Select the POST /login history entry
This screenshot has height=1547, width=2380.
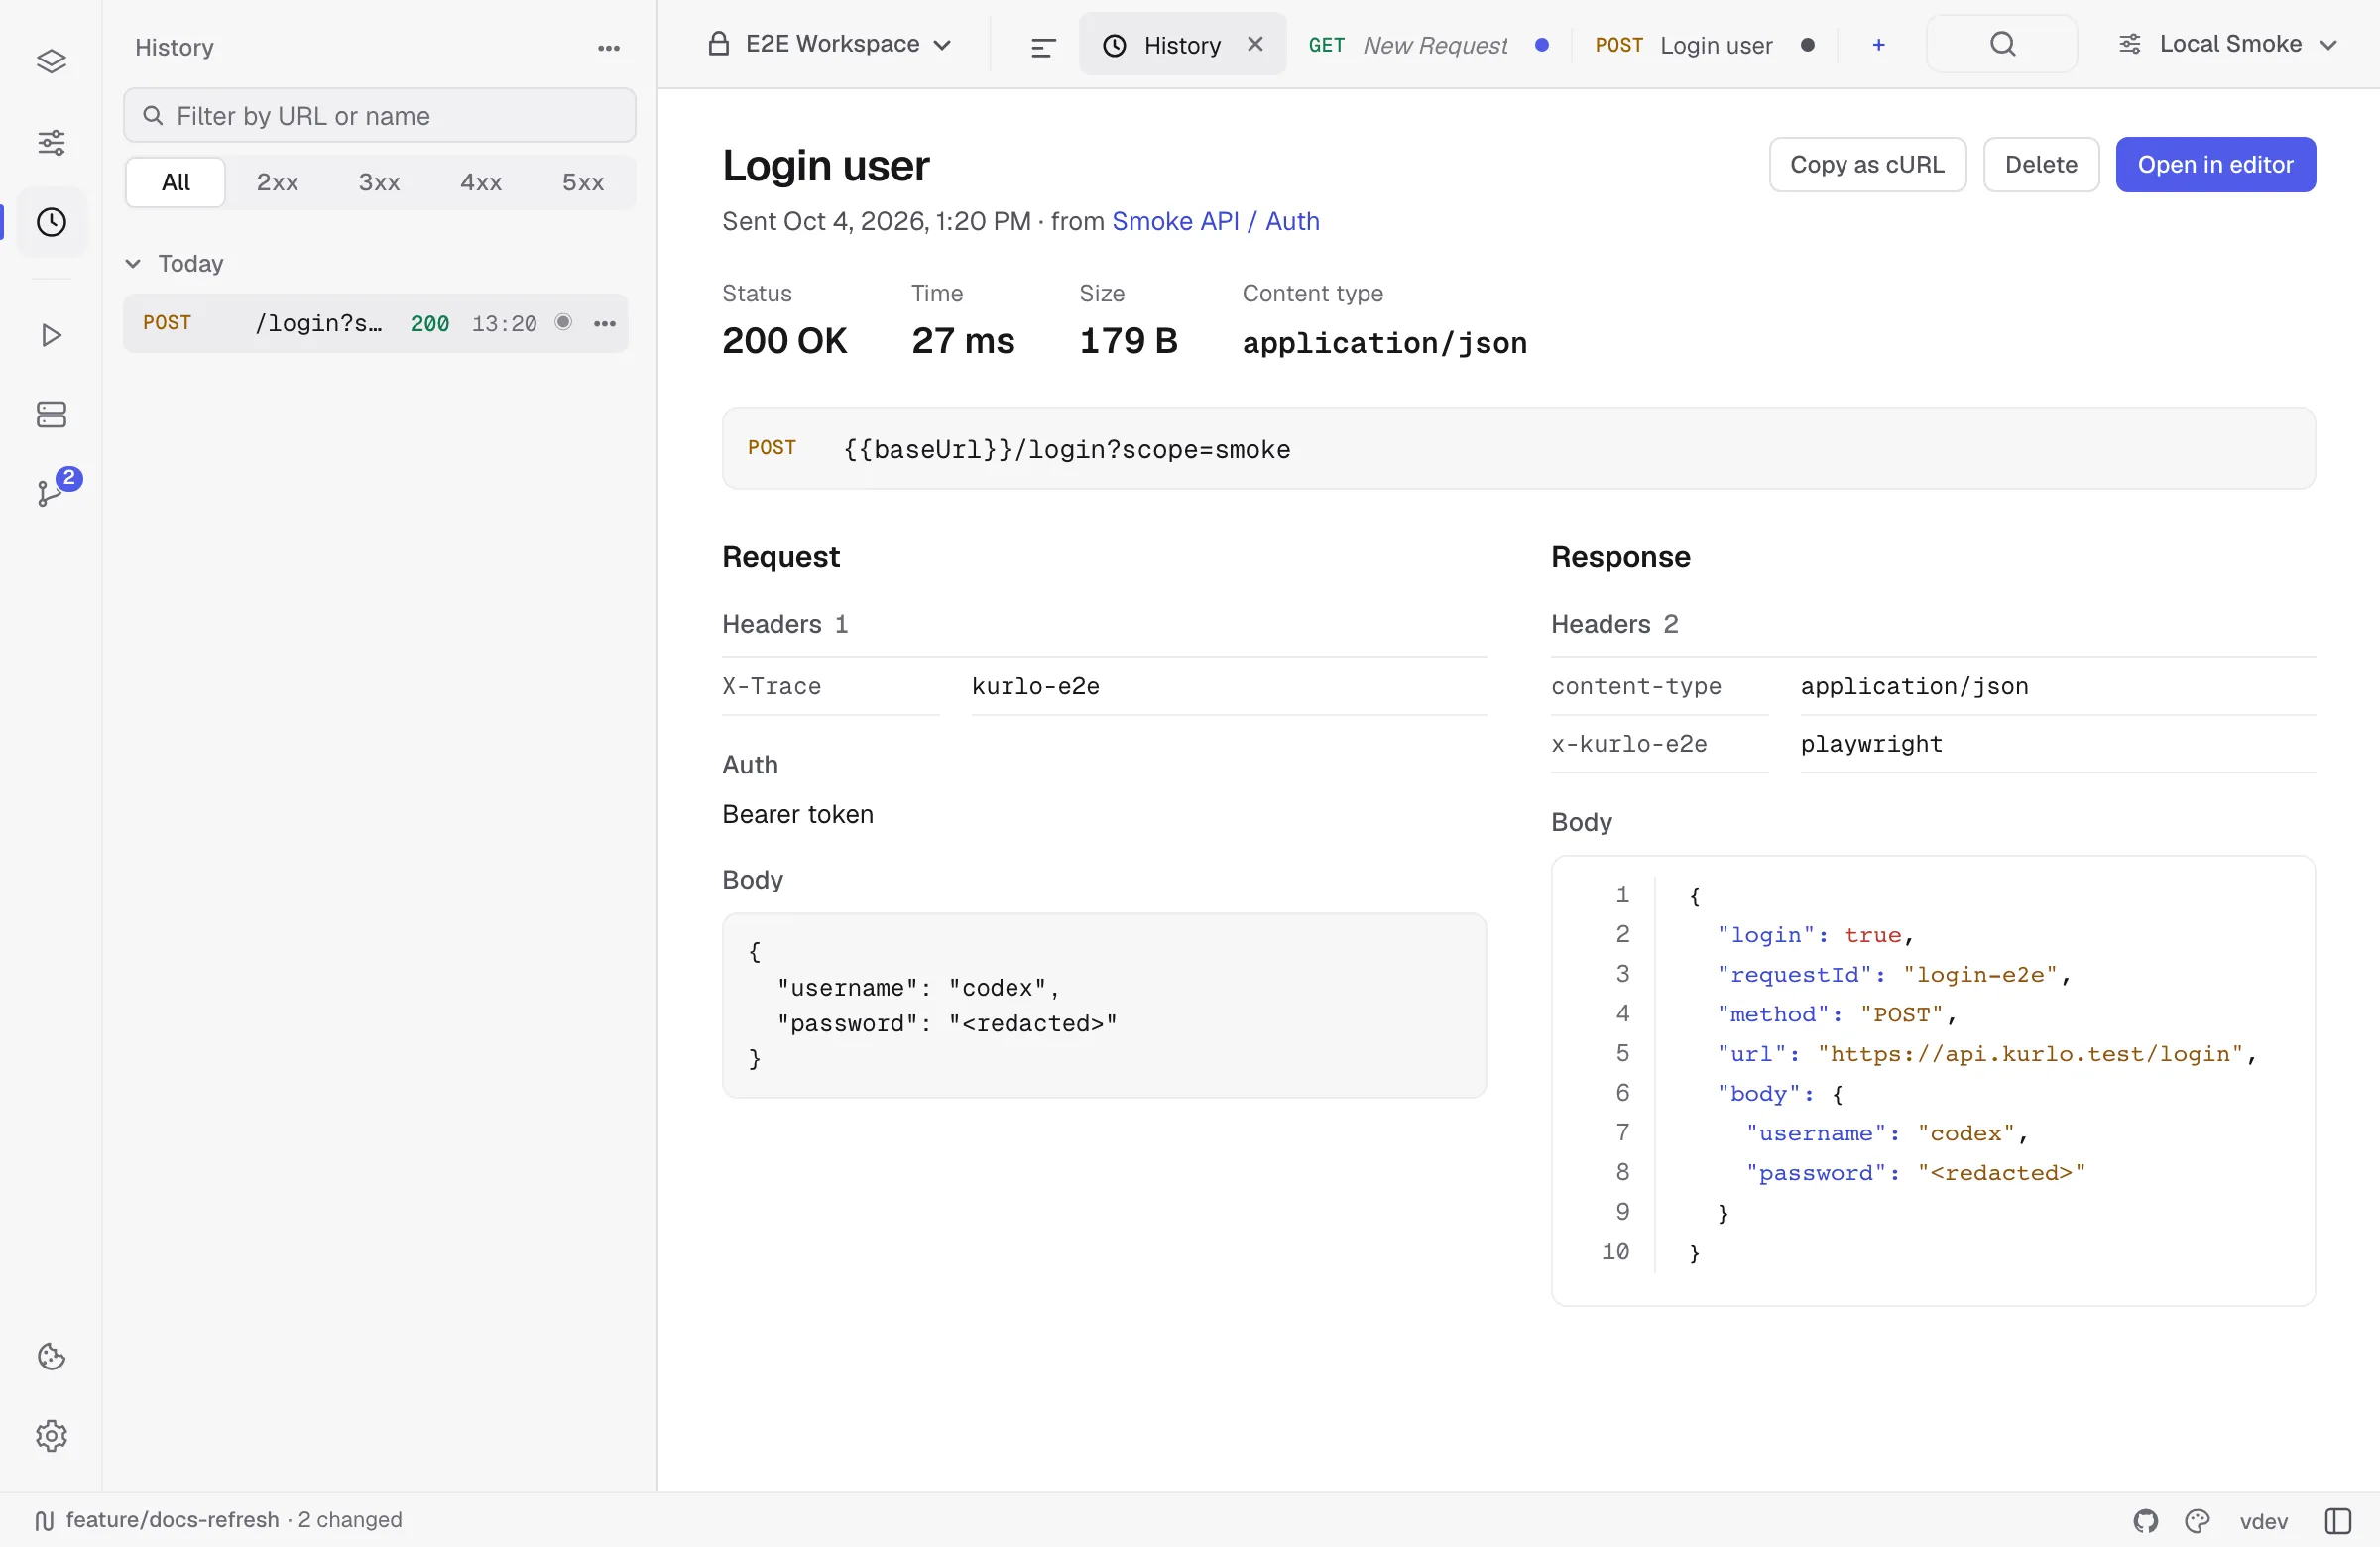point(375,323)
